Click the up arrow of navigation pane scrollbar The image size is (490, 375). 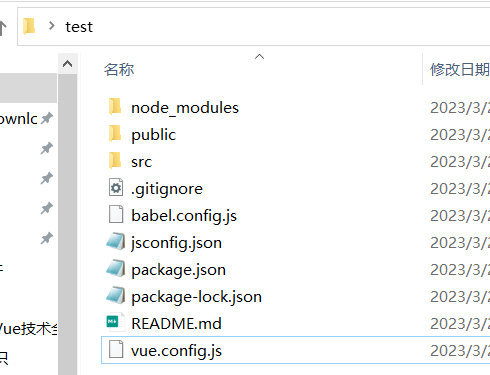point(68,63)
